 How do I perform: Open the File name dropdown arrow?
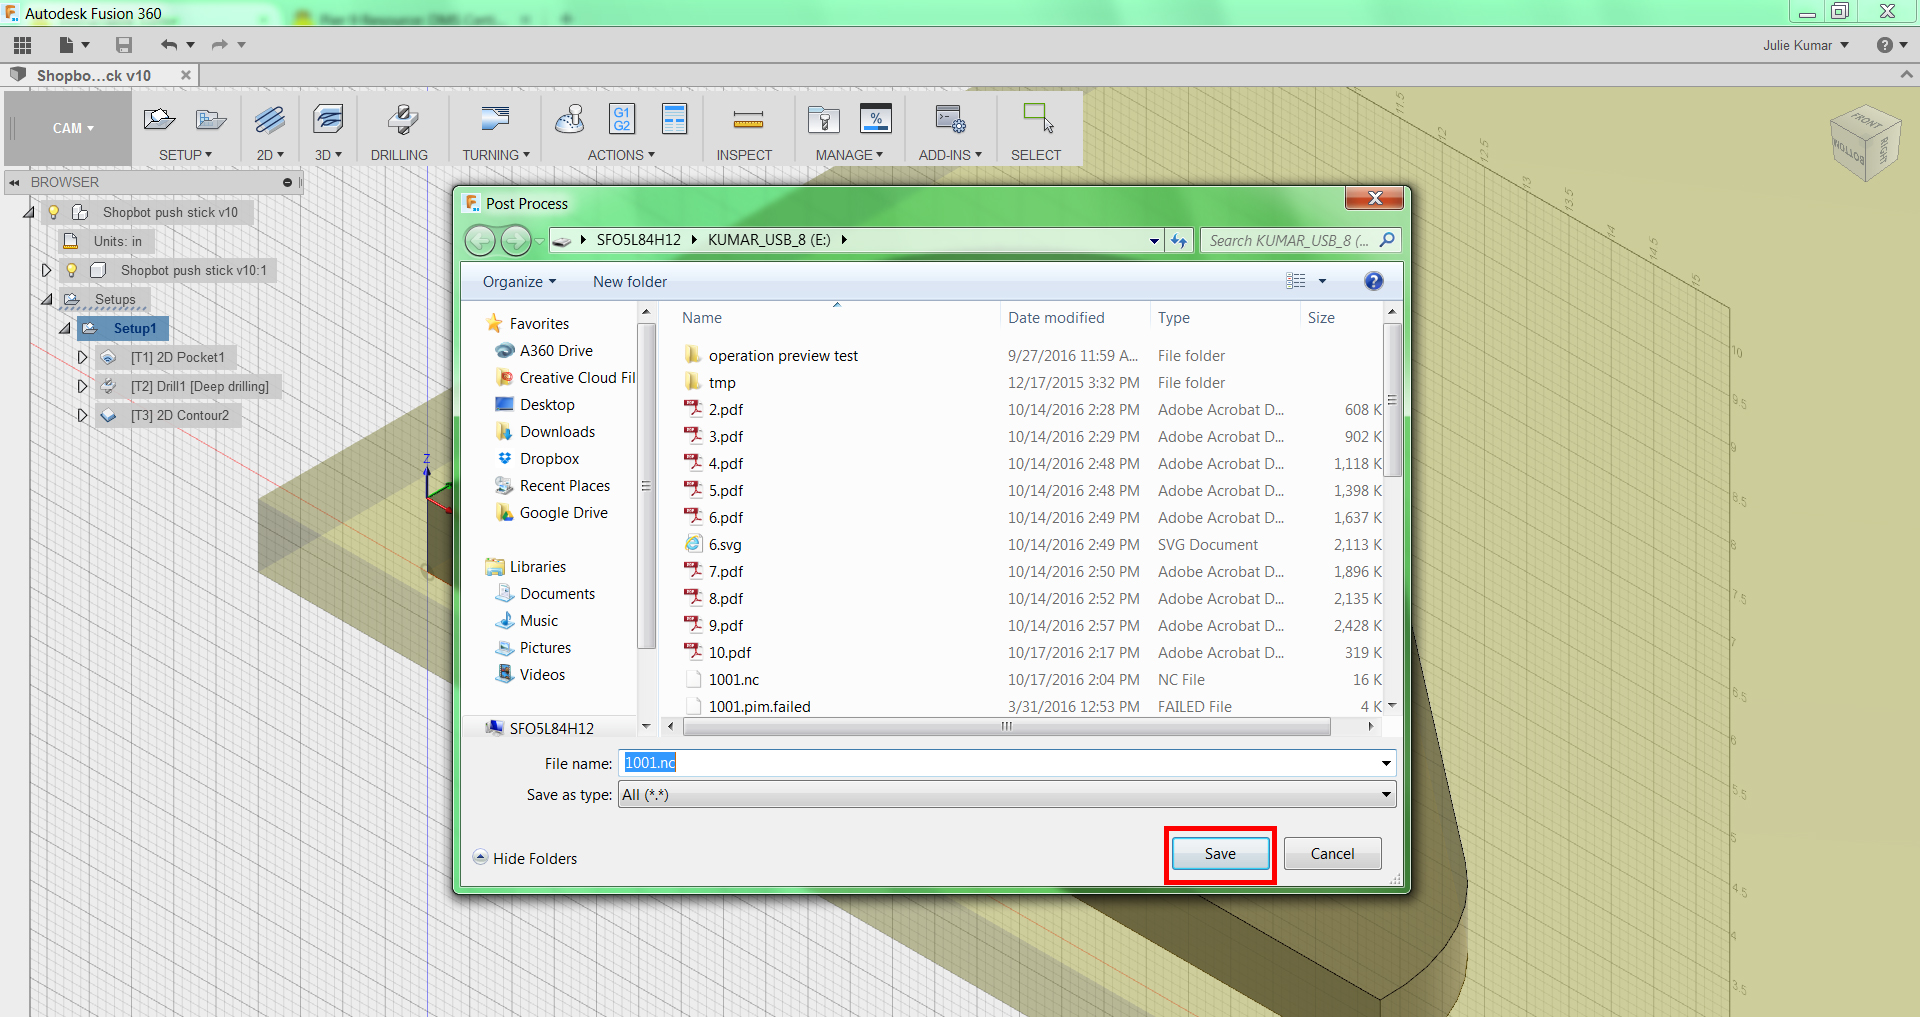(x=1386, y=764)
